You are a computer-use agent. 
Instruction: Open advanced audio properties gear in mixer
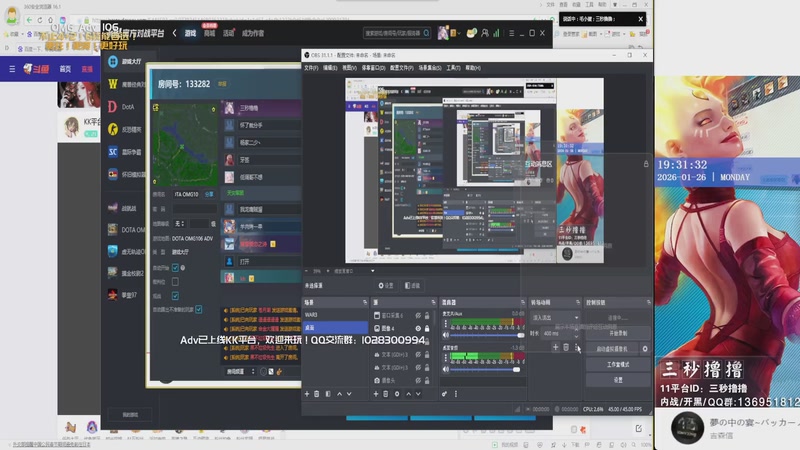444,394
